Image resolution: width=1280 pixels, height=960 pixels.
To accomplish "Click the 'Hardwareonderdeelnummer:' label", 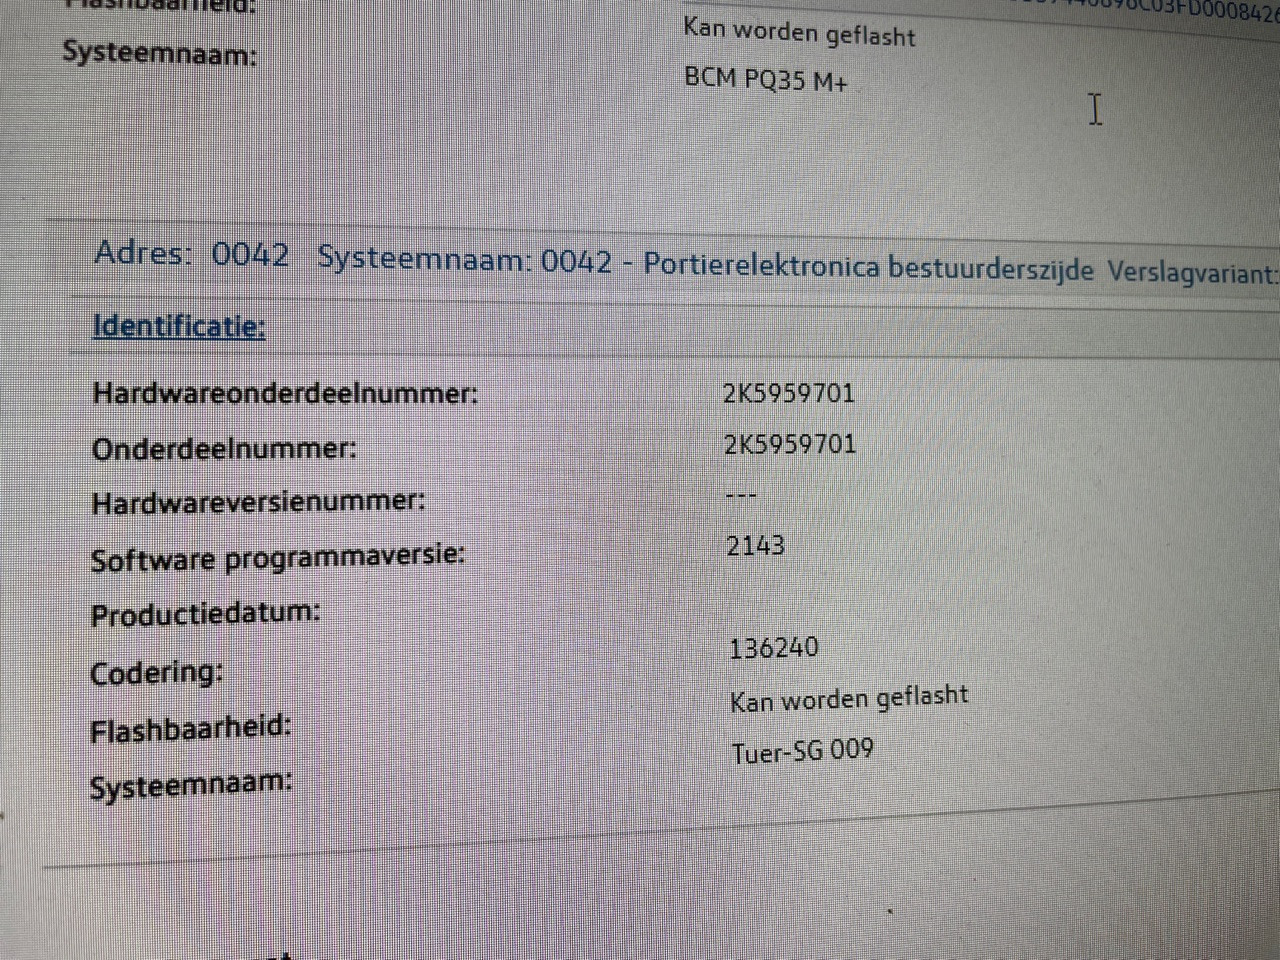I will click(285, 392).
